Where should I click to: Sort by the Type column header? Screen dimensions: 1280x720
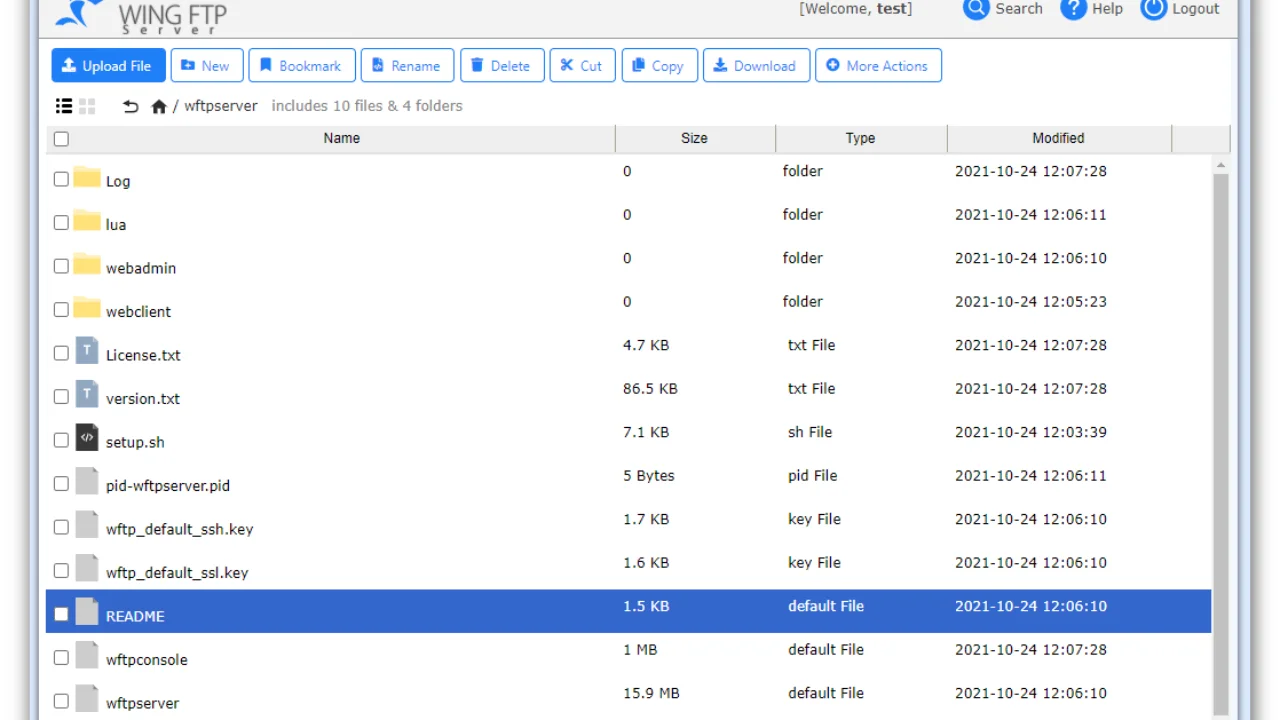860,138
